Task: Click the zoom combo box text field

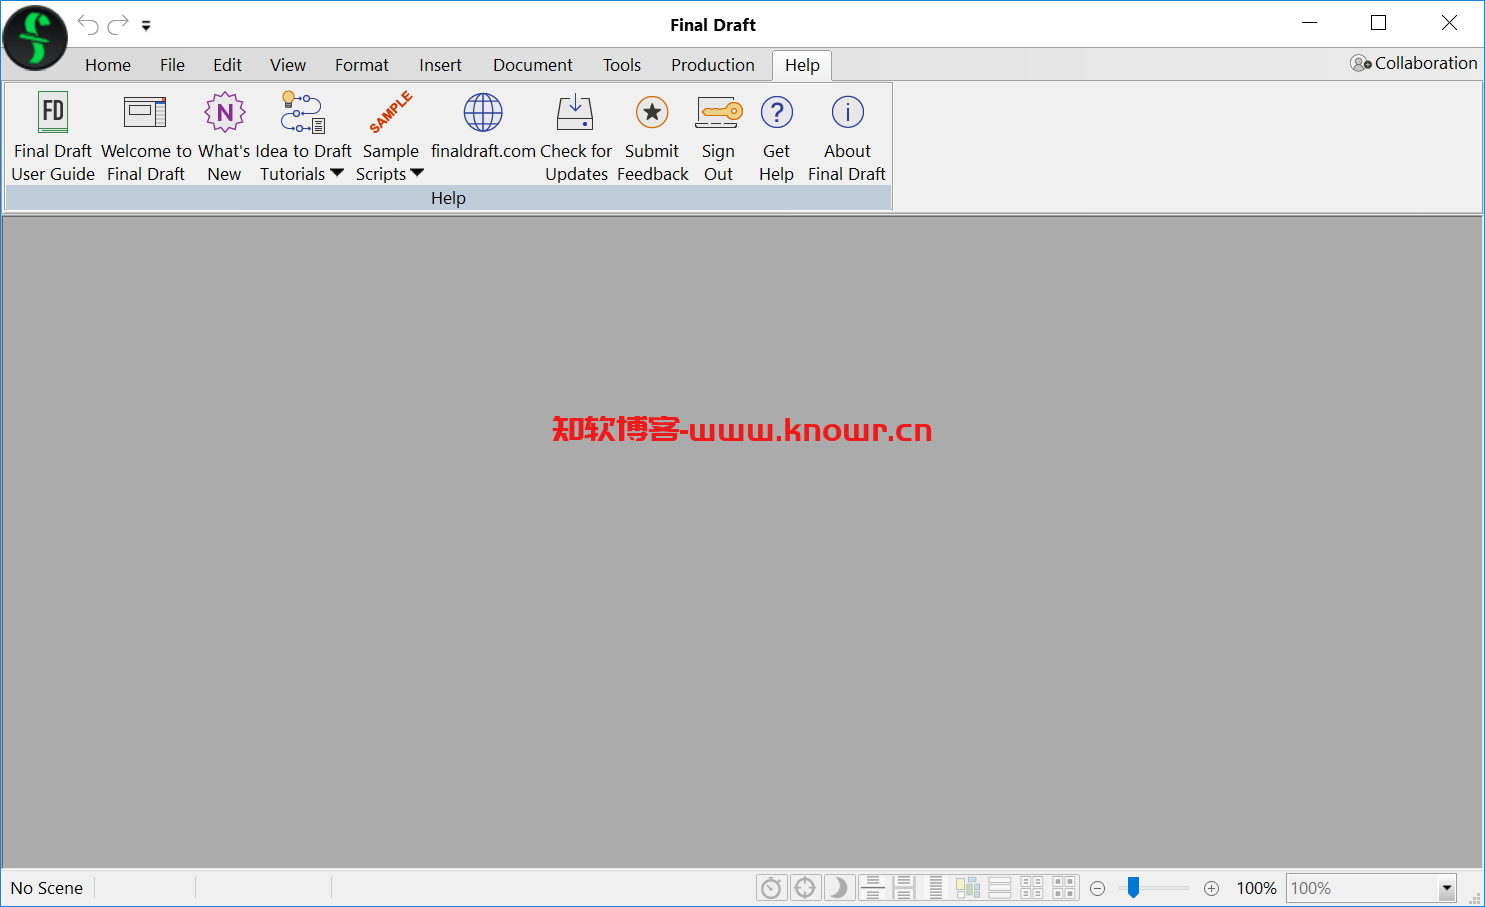Action: click(1362, 888)
